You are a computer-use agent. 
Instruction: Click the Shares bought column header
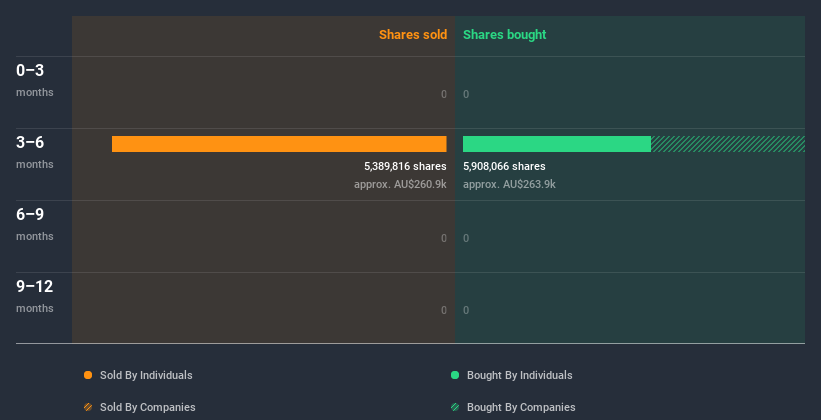(504, 35)
